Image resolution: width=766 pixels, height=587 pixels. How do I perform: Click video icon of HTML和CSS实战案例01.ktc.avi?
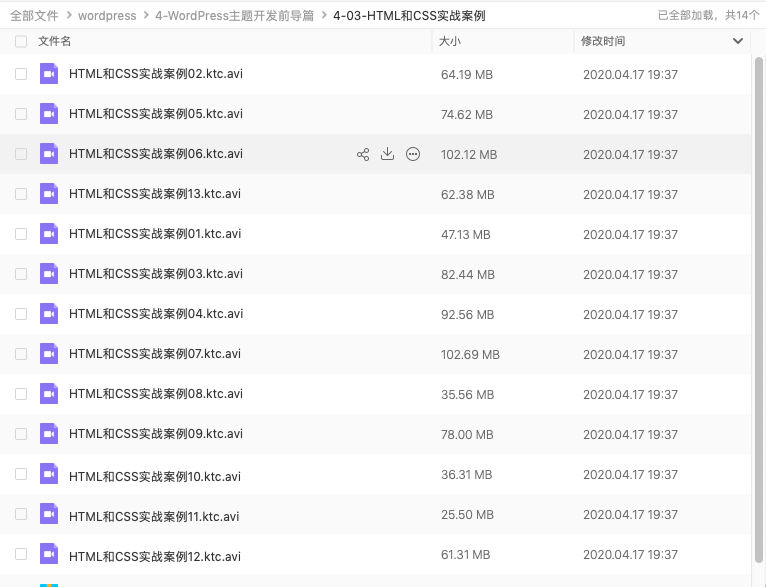click(x=49, y=234)
